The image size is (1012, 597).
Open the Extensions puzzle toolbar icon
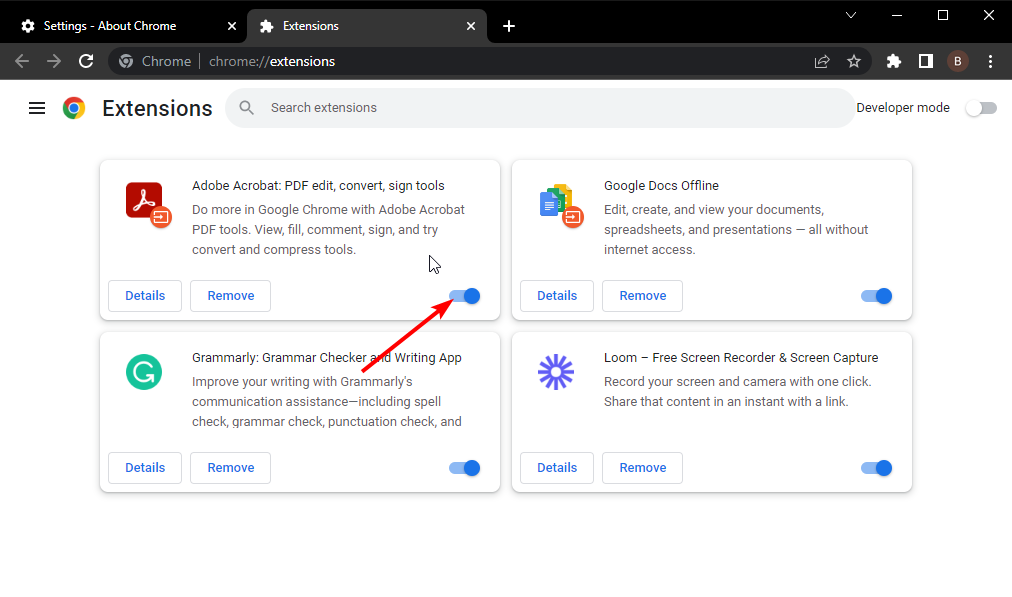click(x=894, y=61)
